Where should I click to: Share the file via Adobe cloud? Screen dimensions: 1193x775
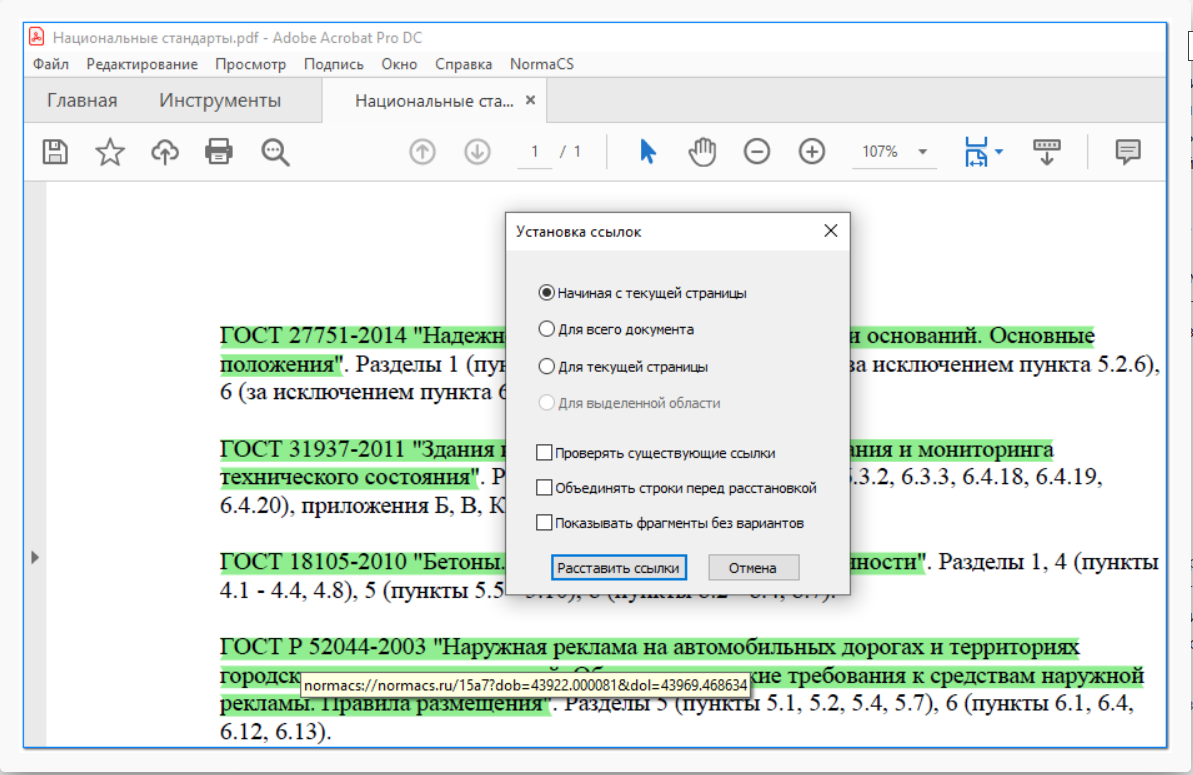click(164, 151)
